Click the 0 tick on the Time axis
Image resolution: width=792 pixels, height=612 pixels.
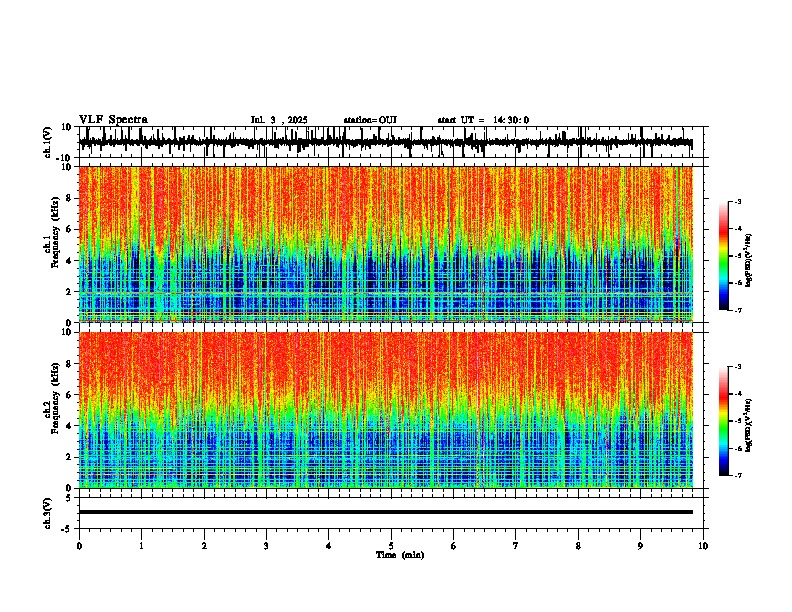[x=79, y=546]
